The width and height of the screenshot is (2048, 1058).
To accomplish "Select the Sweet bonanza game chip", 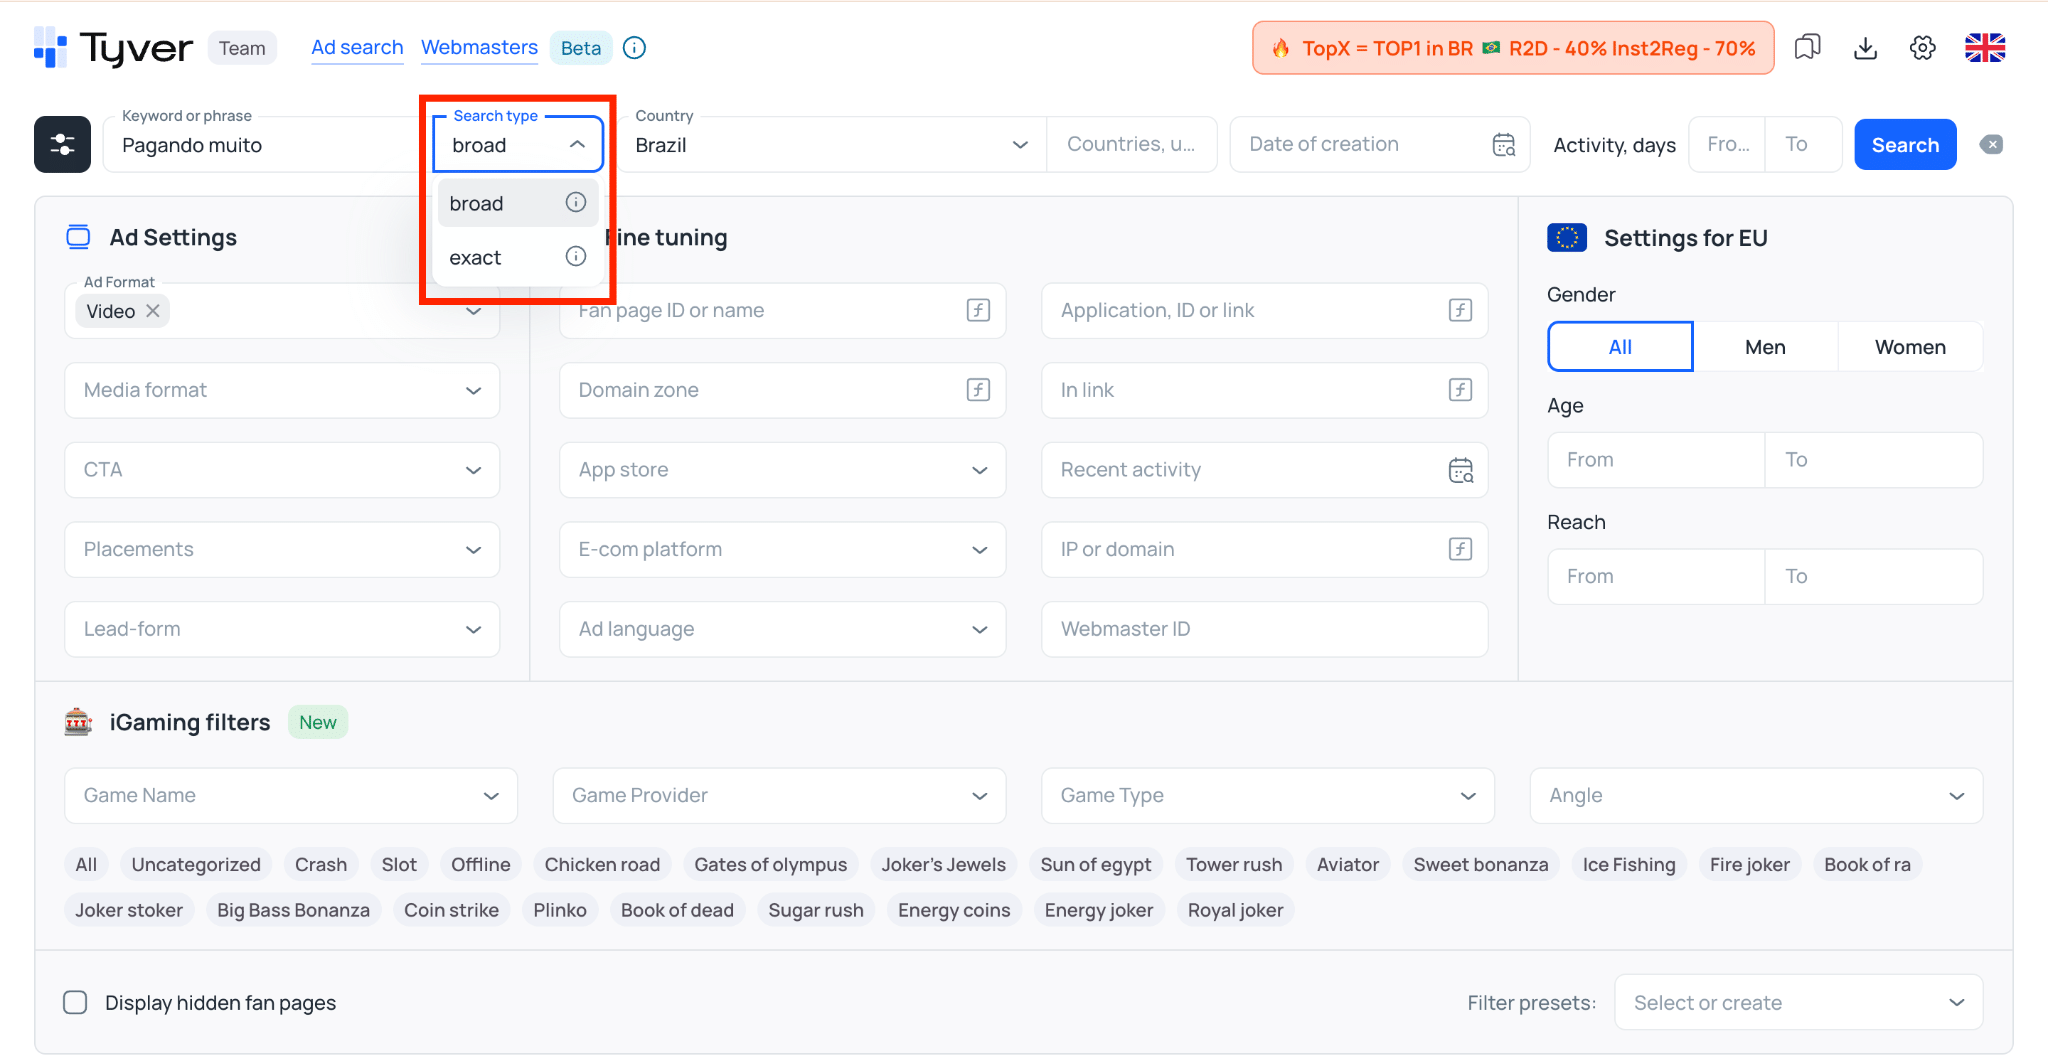I will 1480,864.
